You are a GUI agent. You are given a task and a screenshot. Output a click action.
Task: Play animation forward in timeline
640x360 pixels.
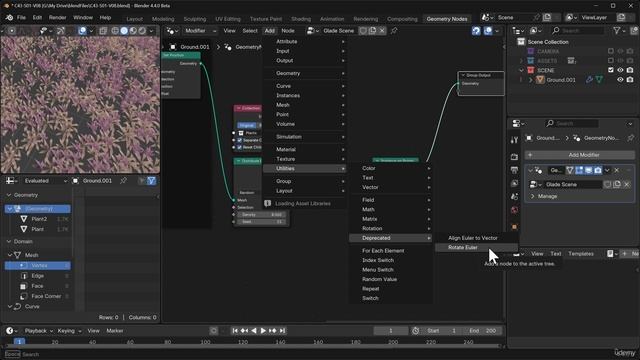[x=263, y=331]
